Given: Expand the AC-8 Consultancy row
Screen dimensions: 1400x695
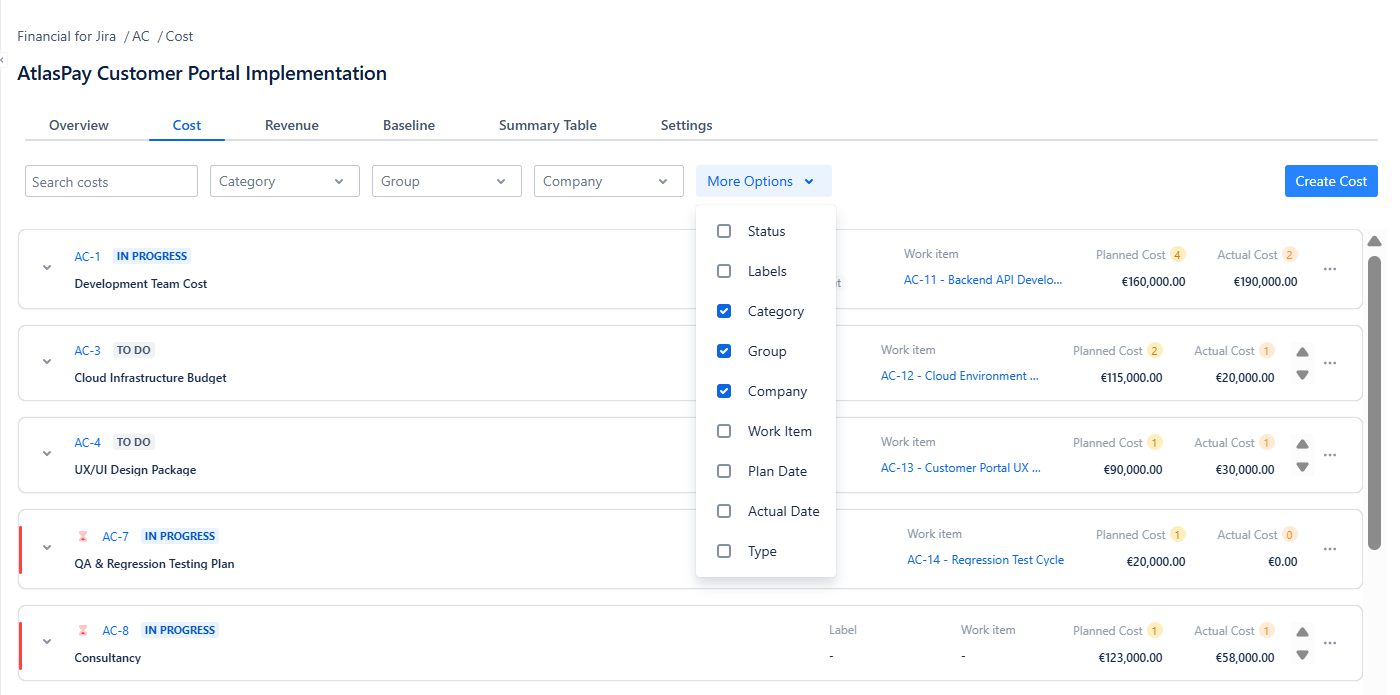Looking at the screenshot, I should point(47,642).
